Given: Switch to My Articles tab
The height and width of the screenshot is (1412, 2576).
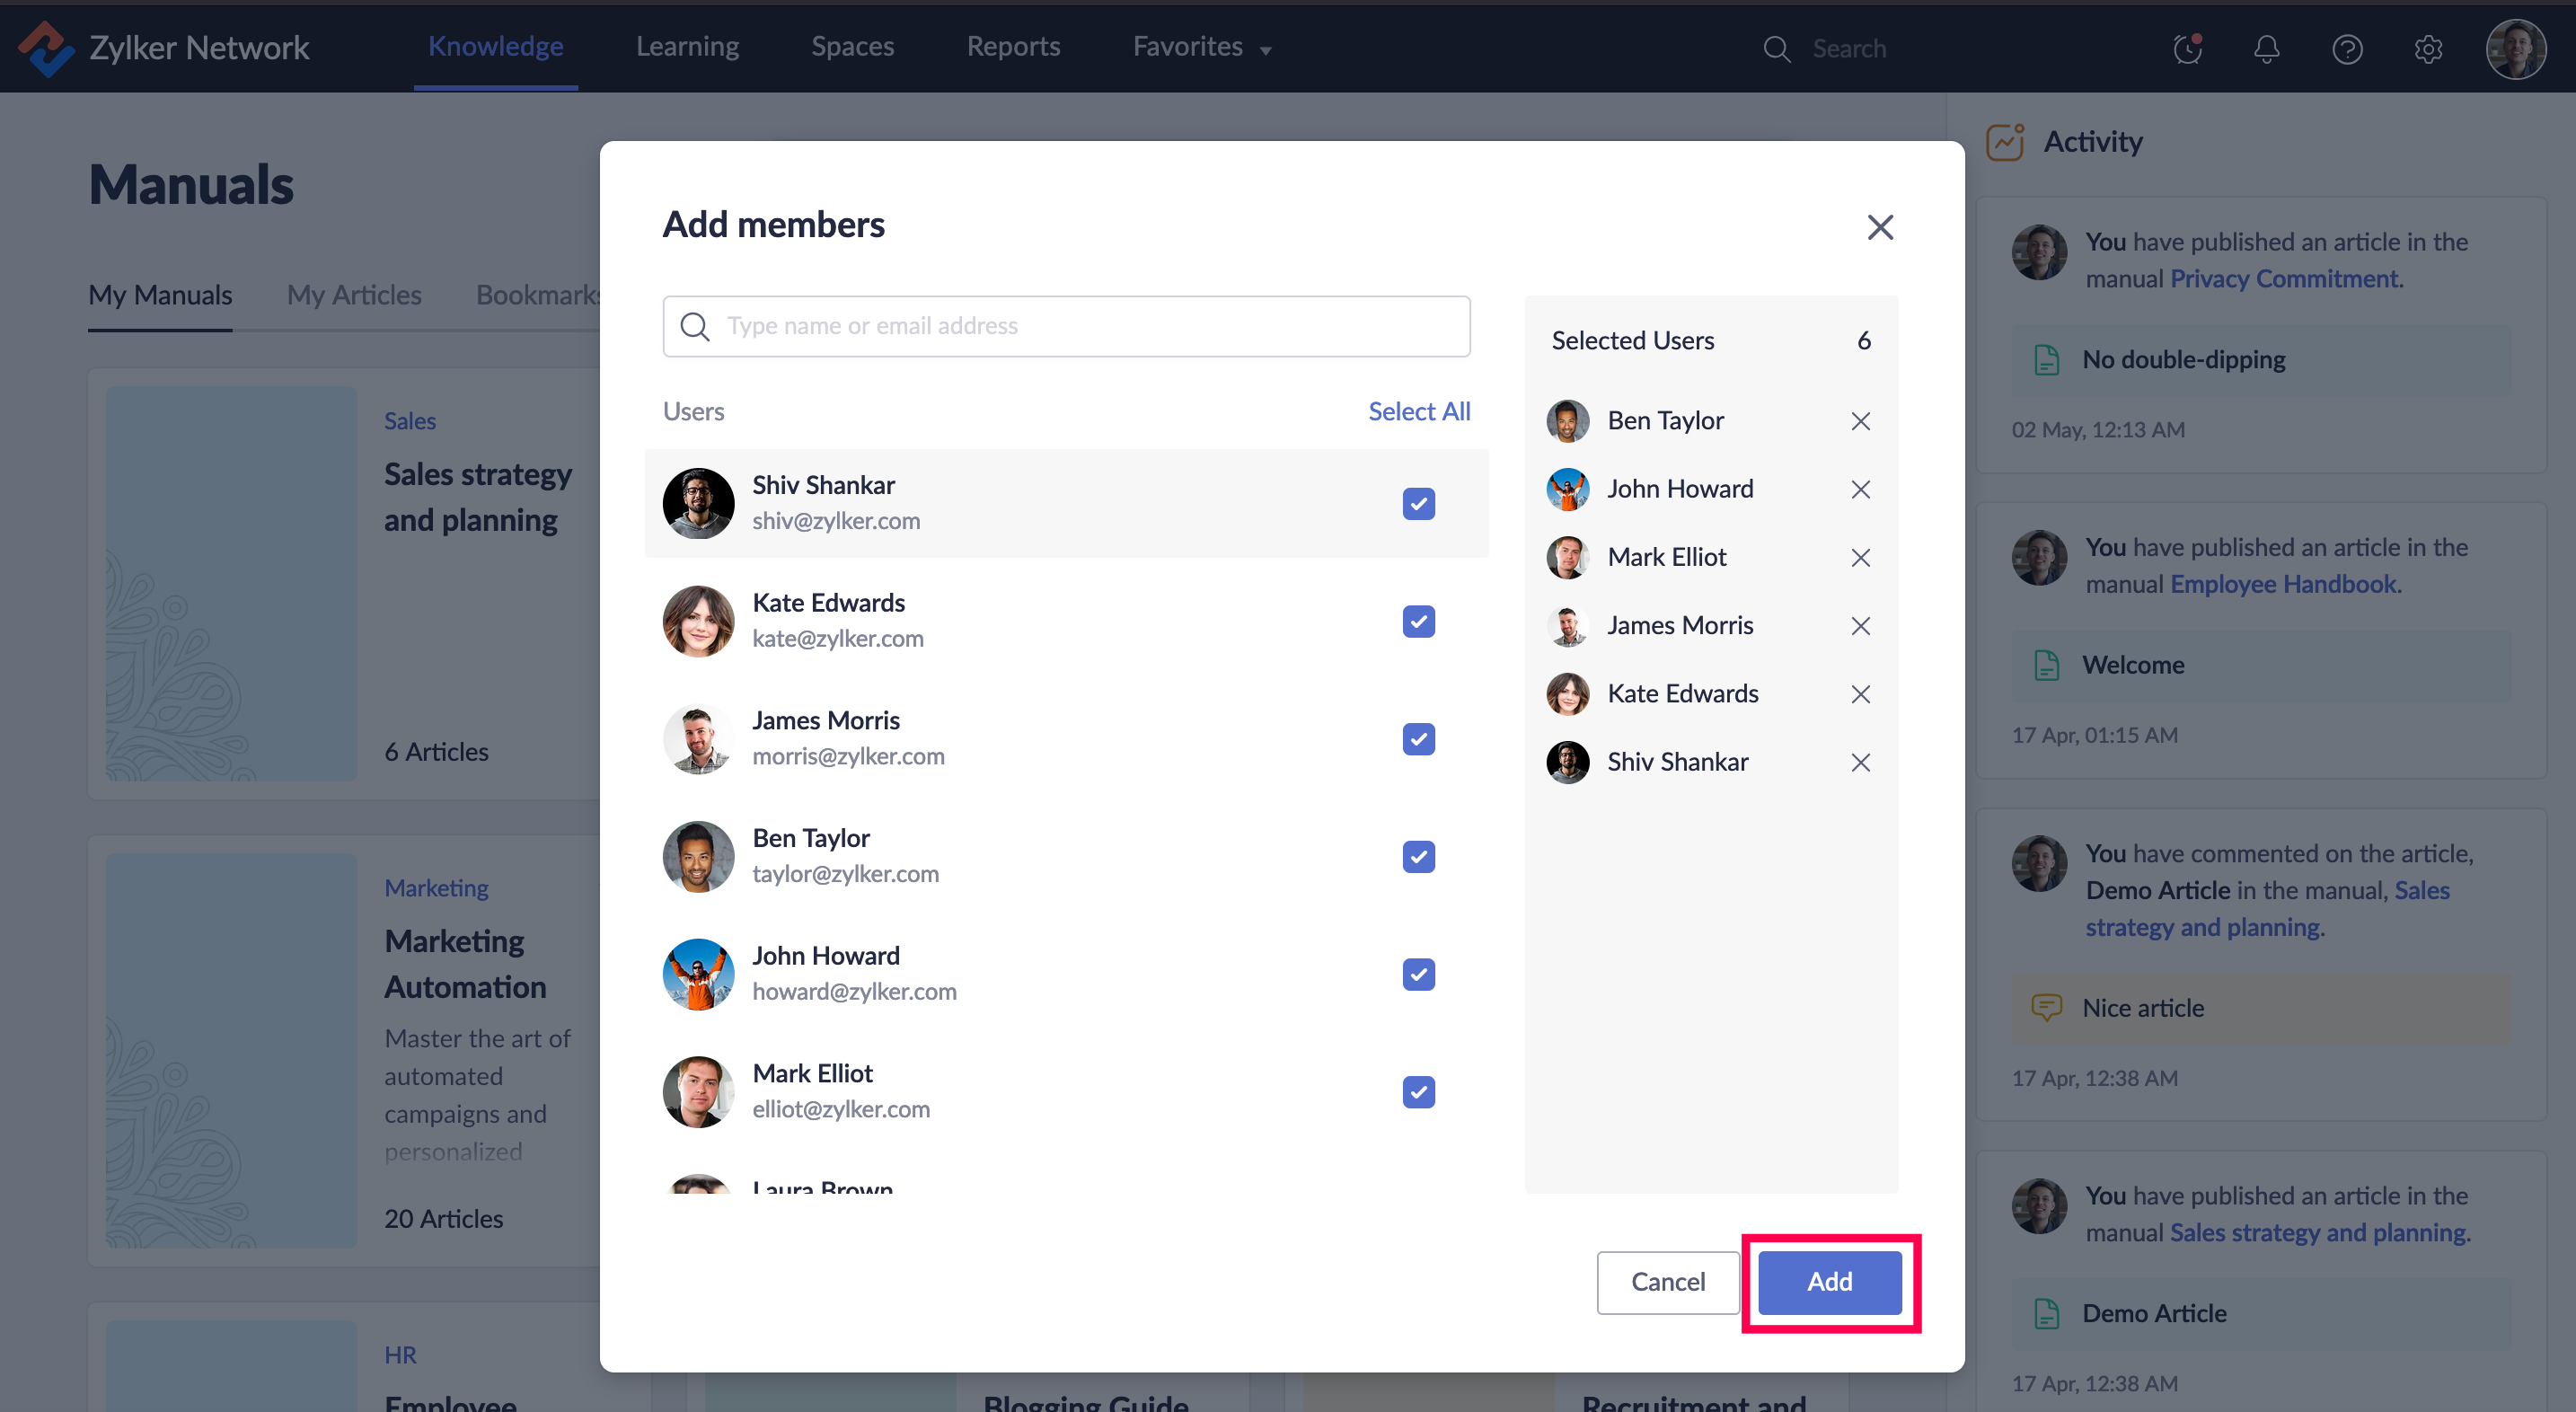Looking at the screenshot, I should [x=354, y=295].
